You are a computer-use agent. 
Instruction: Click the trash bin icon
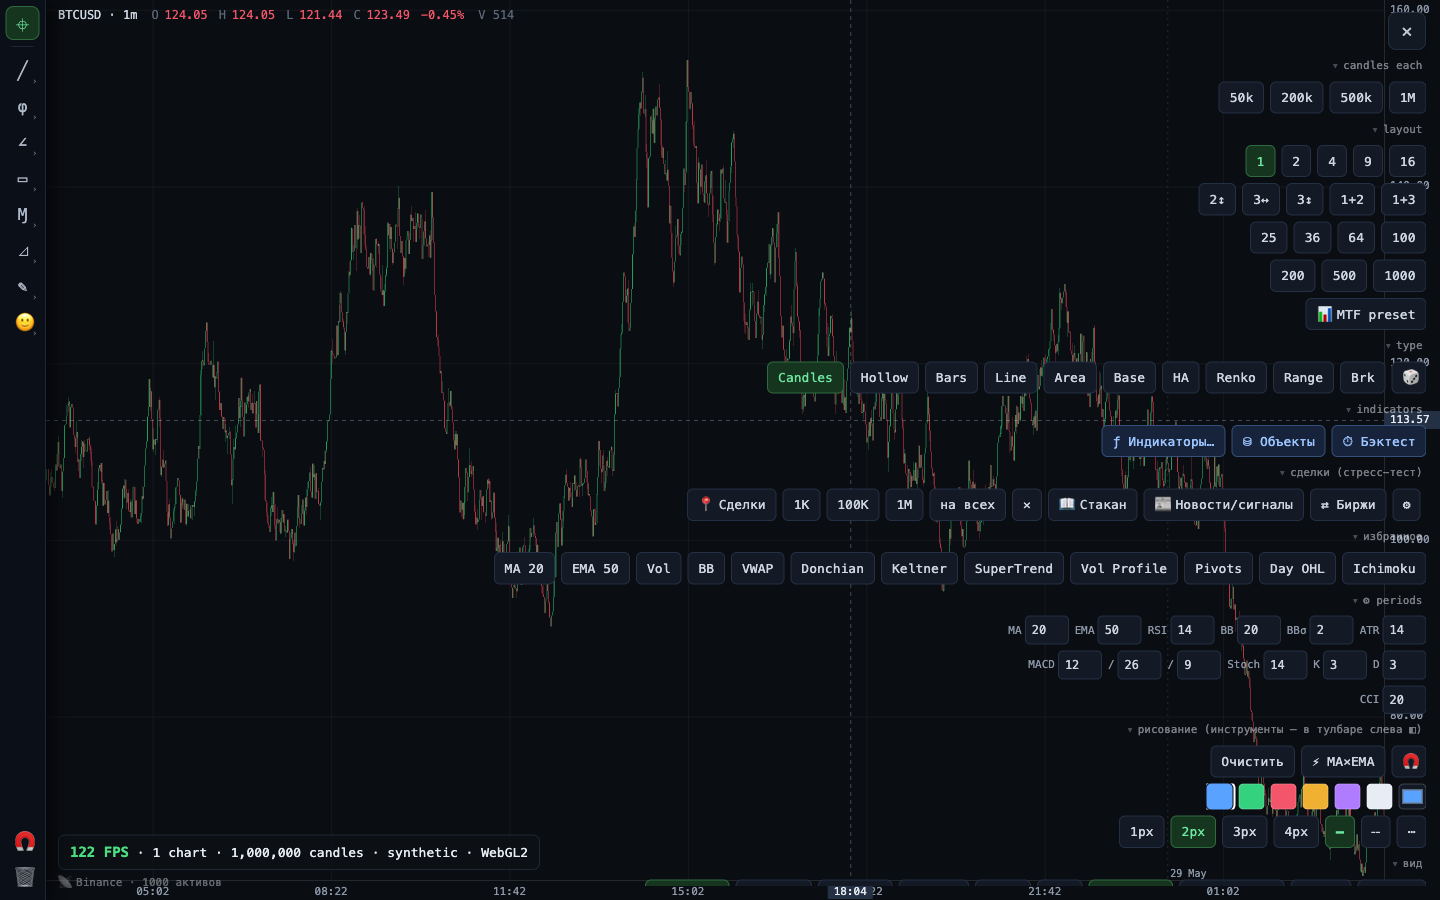coord(25,877)
